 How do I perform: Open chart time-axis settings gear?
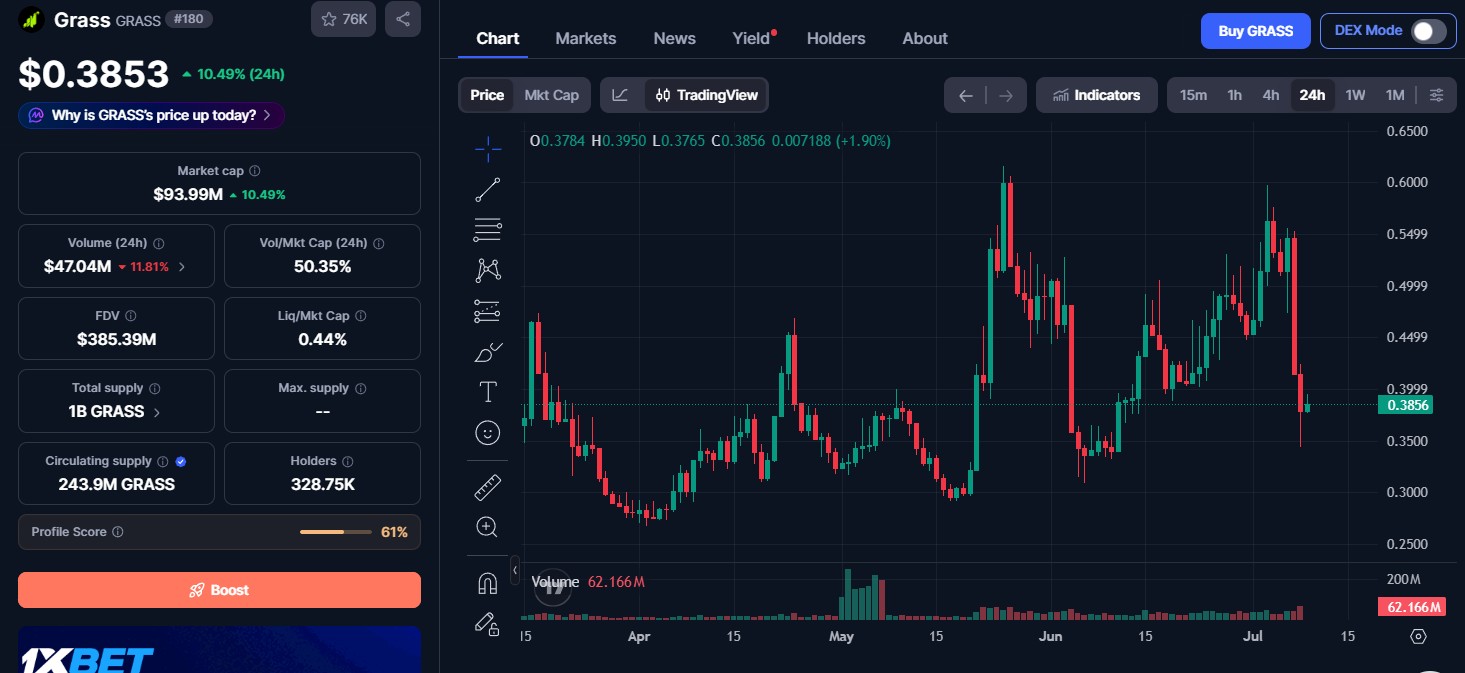pyautogui.click(x=1418, y=636)
